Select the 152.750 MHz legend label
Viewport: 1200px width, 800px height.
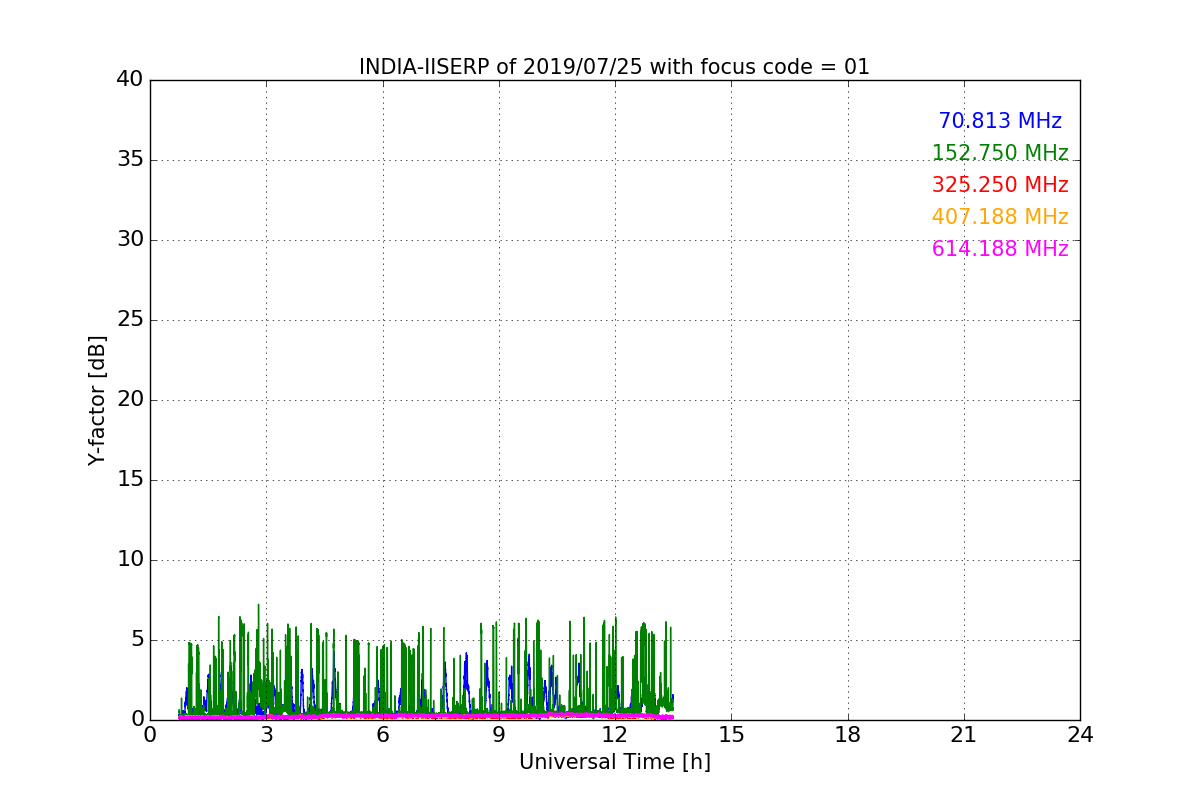pyautogui.click(x=1000, y=153)
